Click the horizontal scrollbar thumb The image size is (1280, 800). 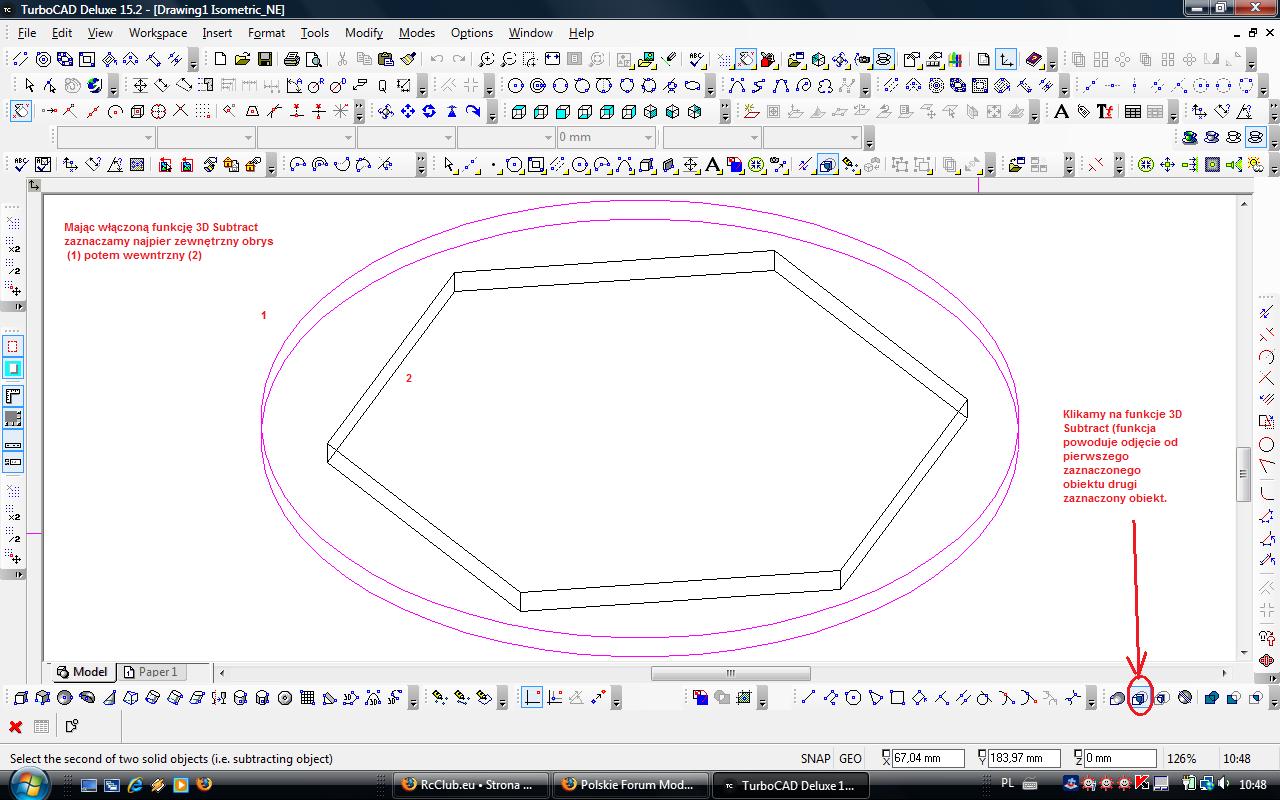(x=730, y=673)
